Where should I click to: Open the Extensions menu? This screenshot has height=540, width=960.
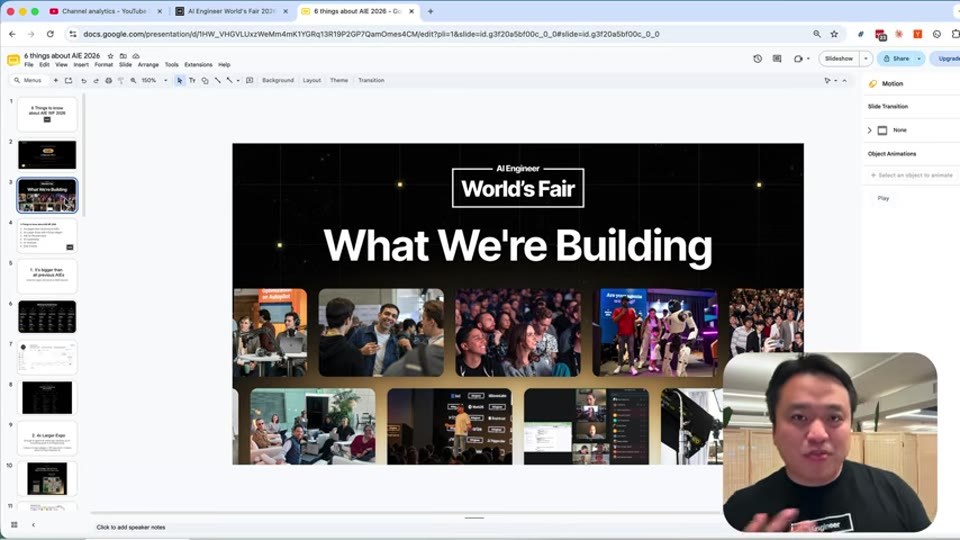[x=198, y=64]
